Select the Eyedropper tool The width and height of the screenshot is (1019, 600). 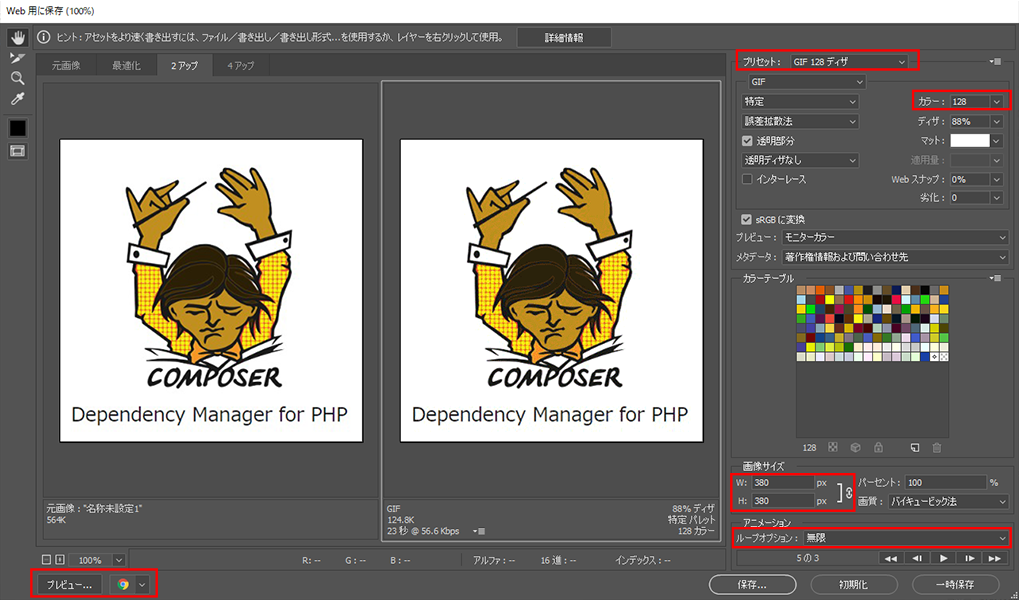[x=18, y=99]
